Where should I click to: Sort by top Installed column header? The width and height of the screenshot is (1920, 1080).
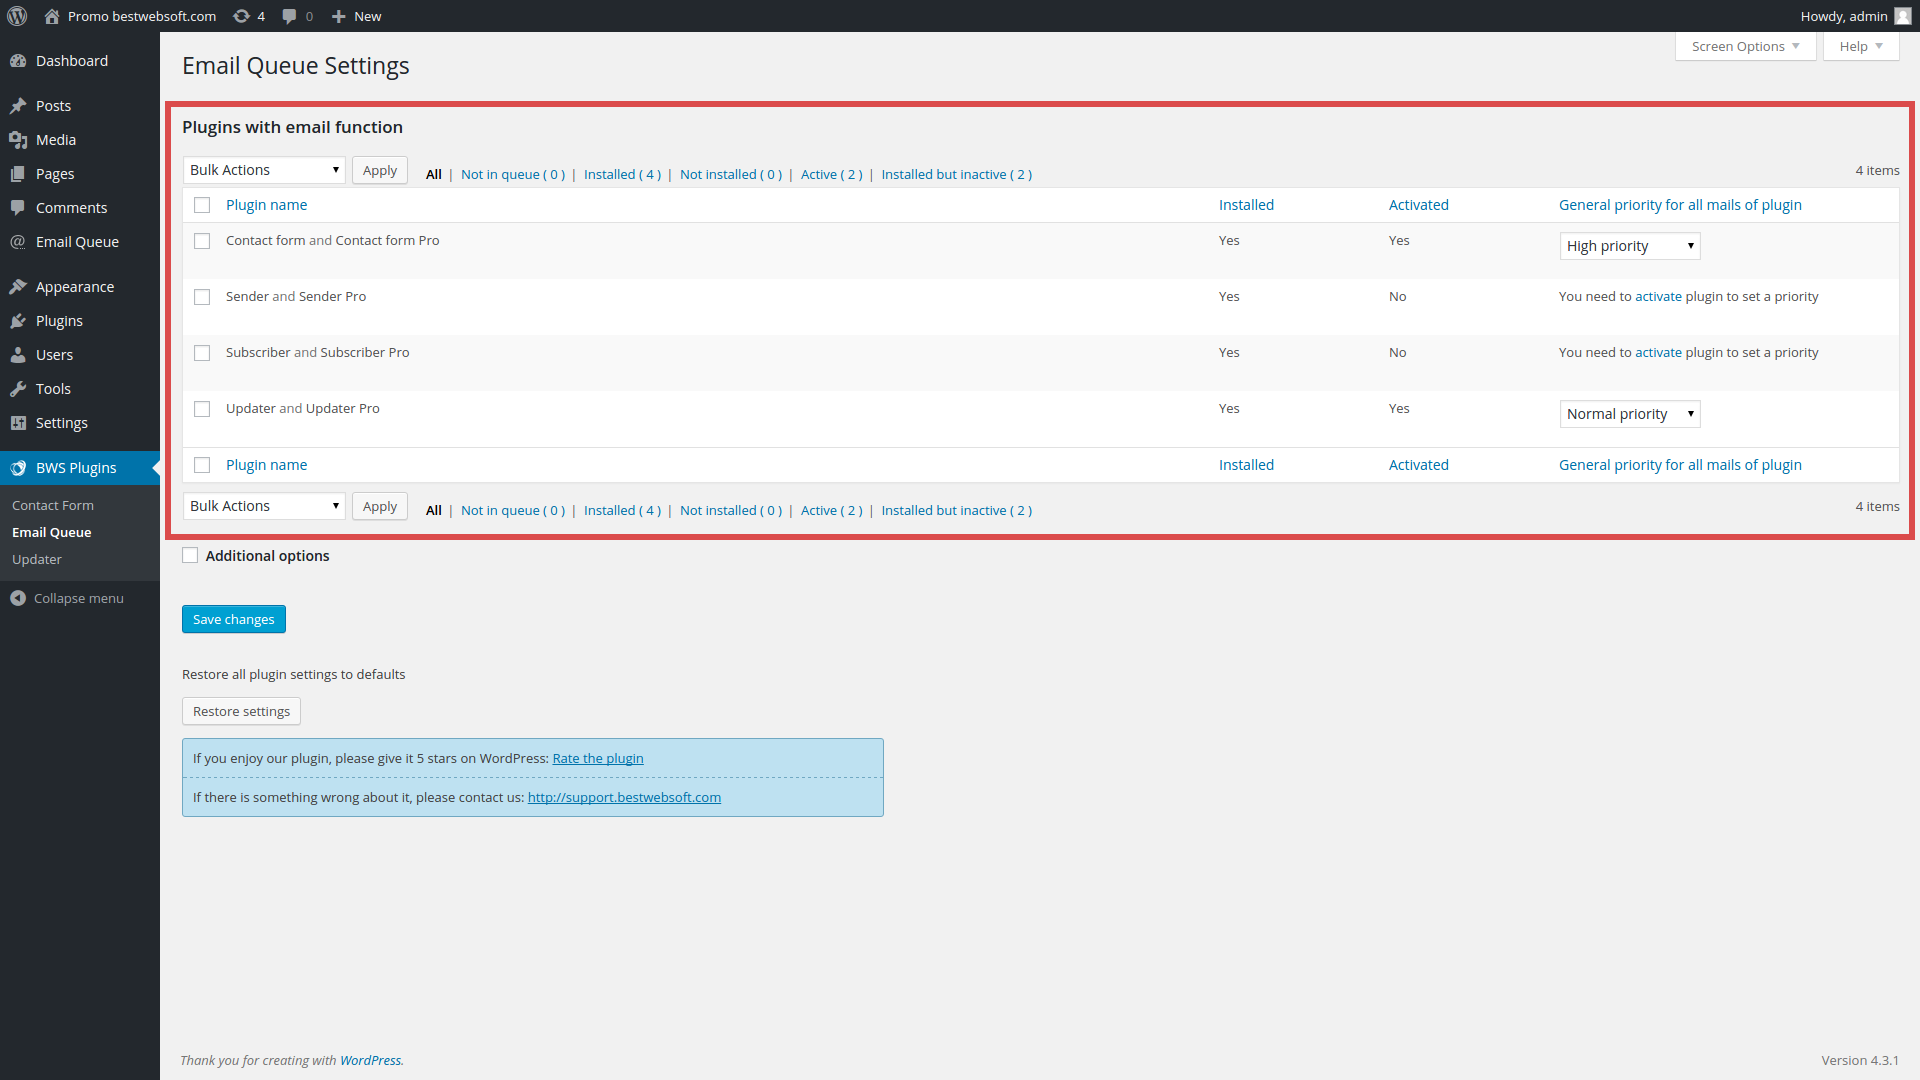click(1246, 205)
